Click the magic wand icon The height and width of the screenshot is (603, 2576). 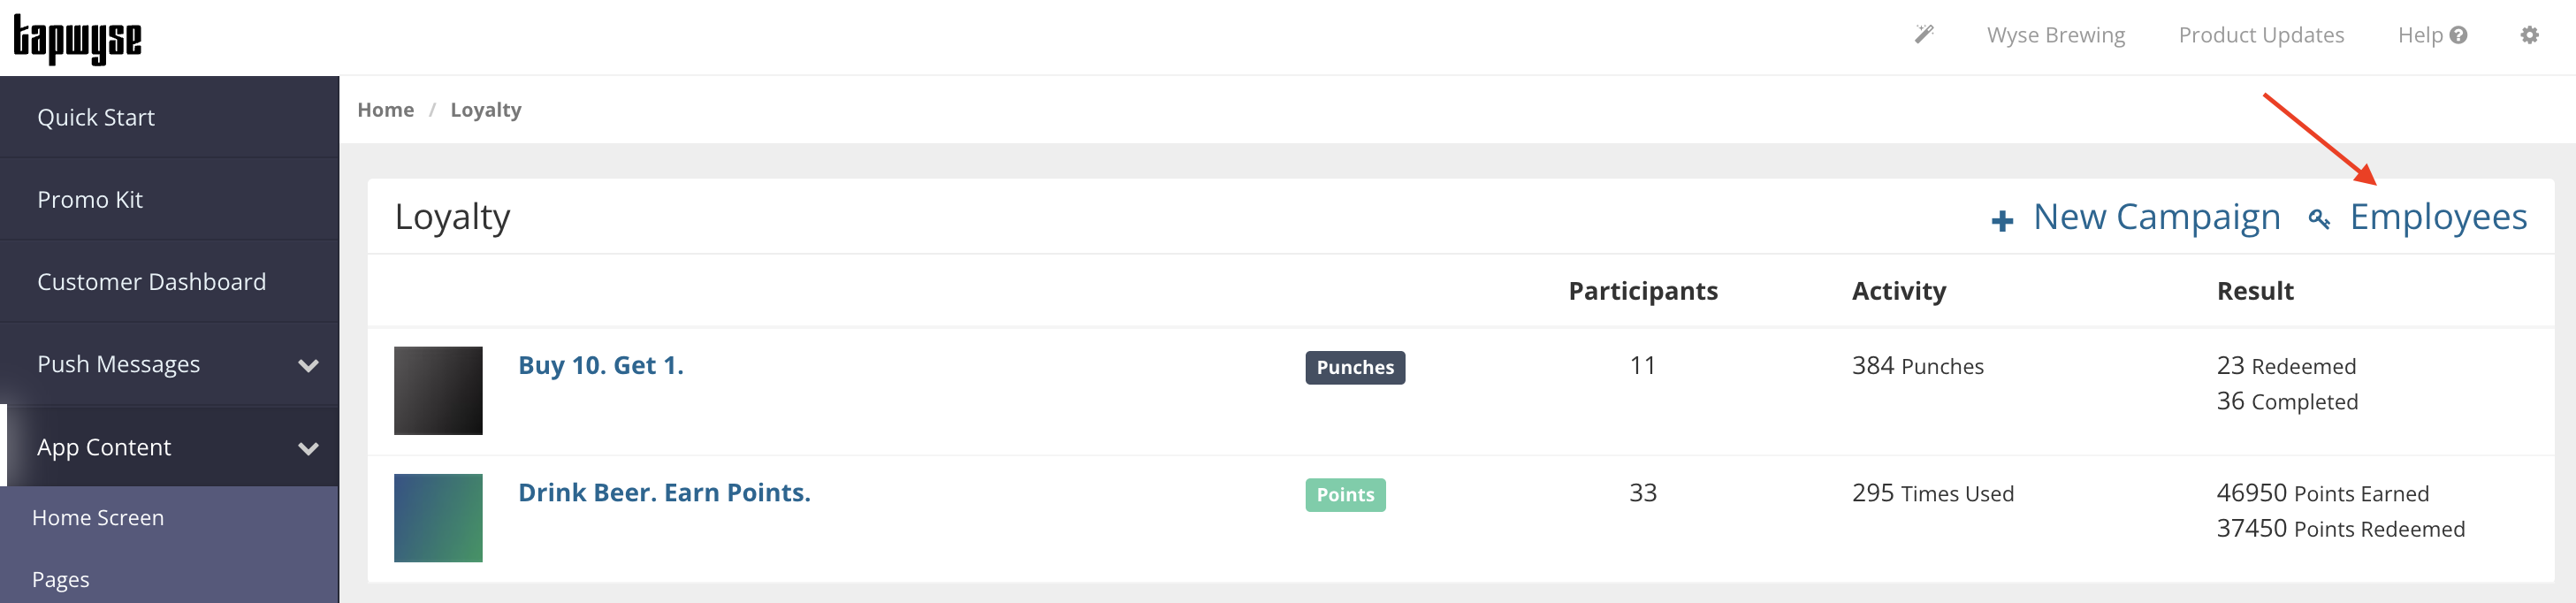[x=1923, y=35]
